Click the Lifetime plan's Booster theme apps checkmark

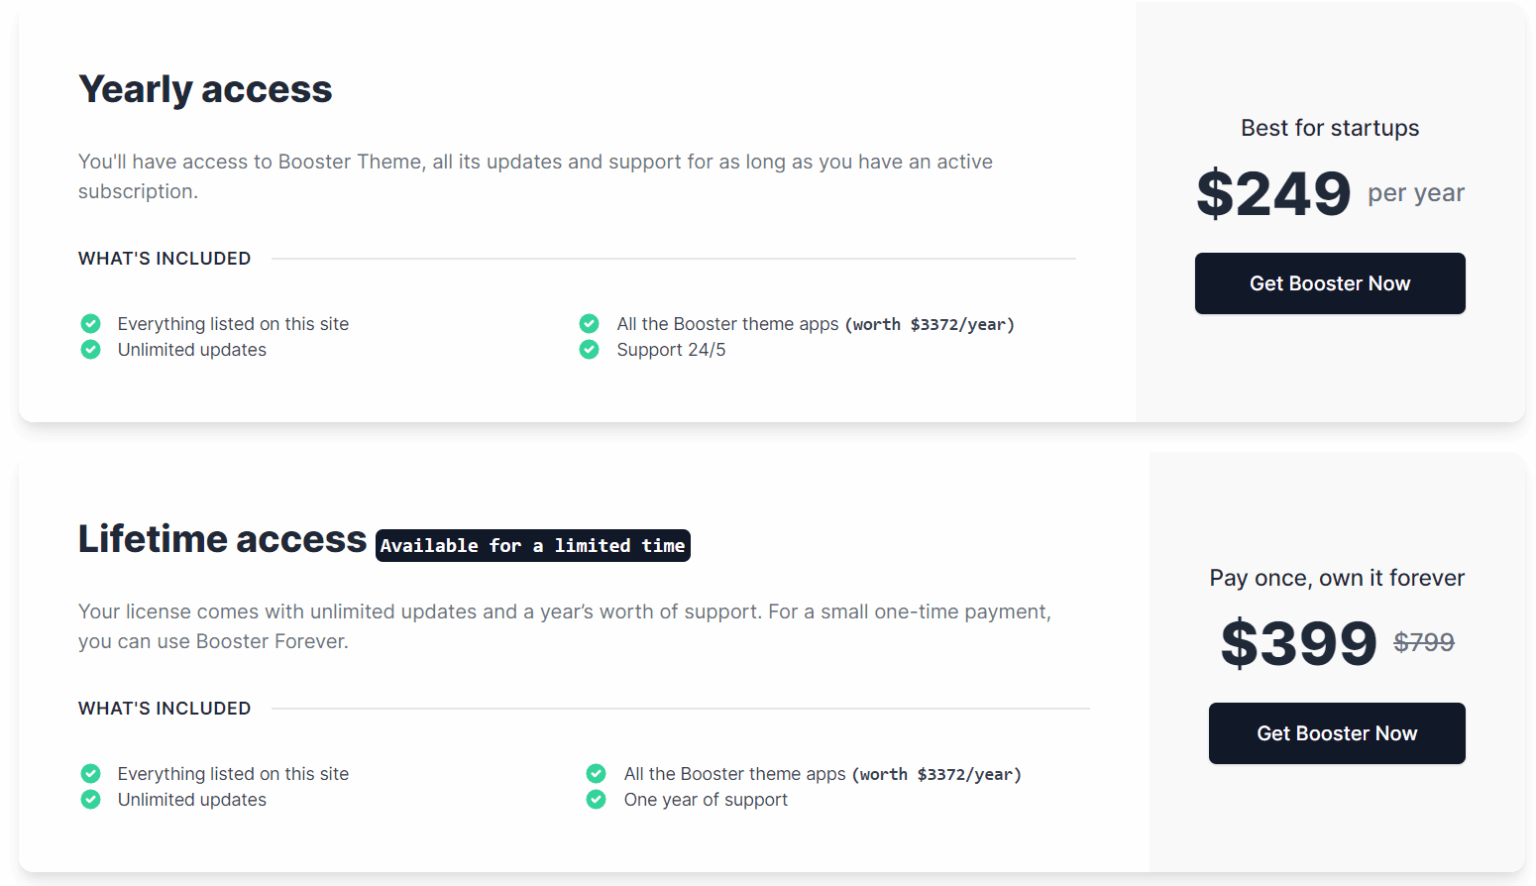596,774
